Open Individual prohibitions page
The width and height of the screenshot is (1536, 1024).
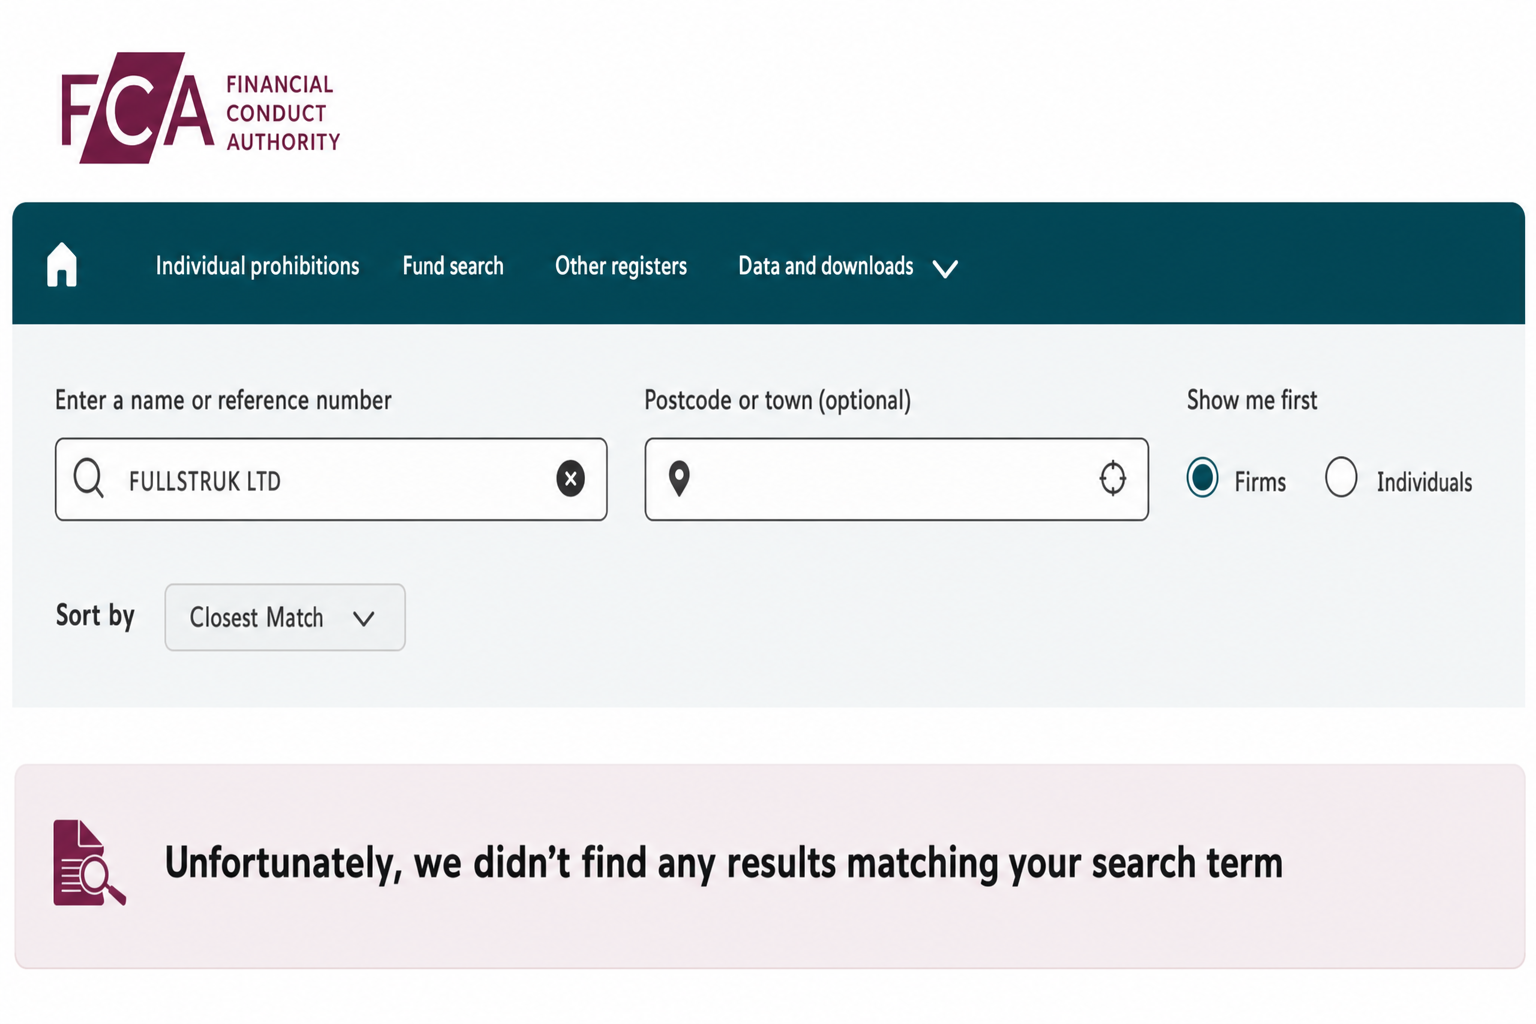(x=257, y=266)
